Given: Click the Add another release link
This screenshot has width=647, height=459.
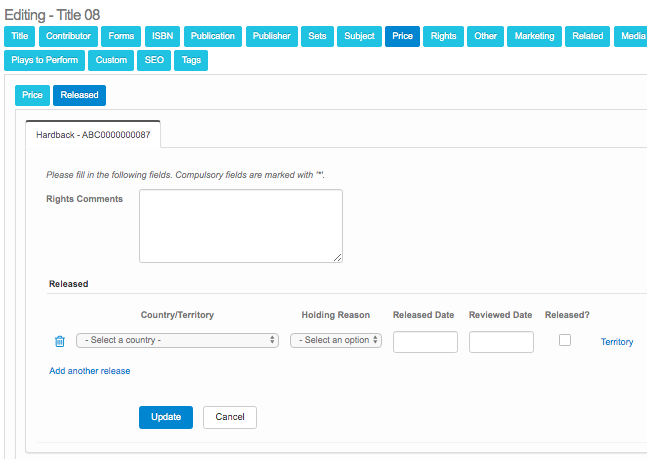Looking at the screenshot, I should coord(90,371).
